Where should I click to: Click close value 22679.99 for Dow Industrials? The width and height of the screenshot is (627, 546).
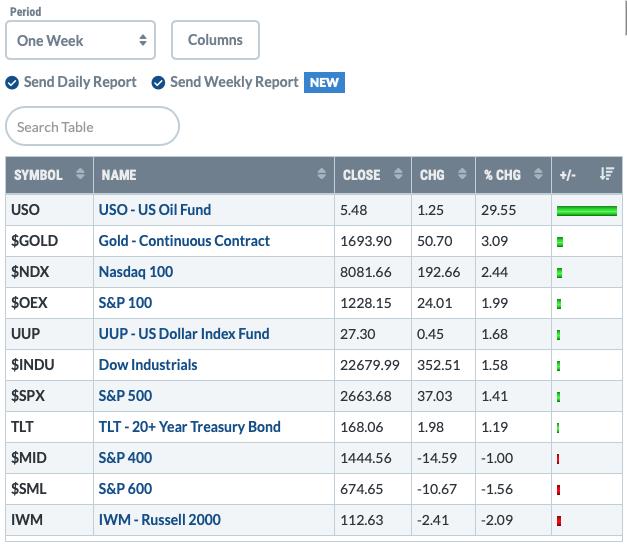[x=370, y=365]
